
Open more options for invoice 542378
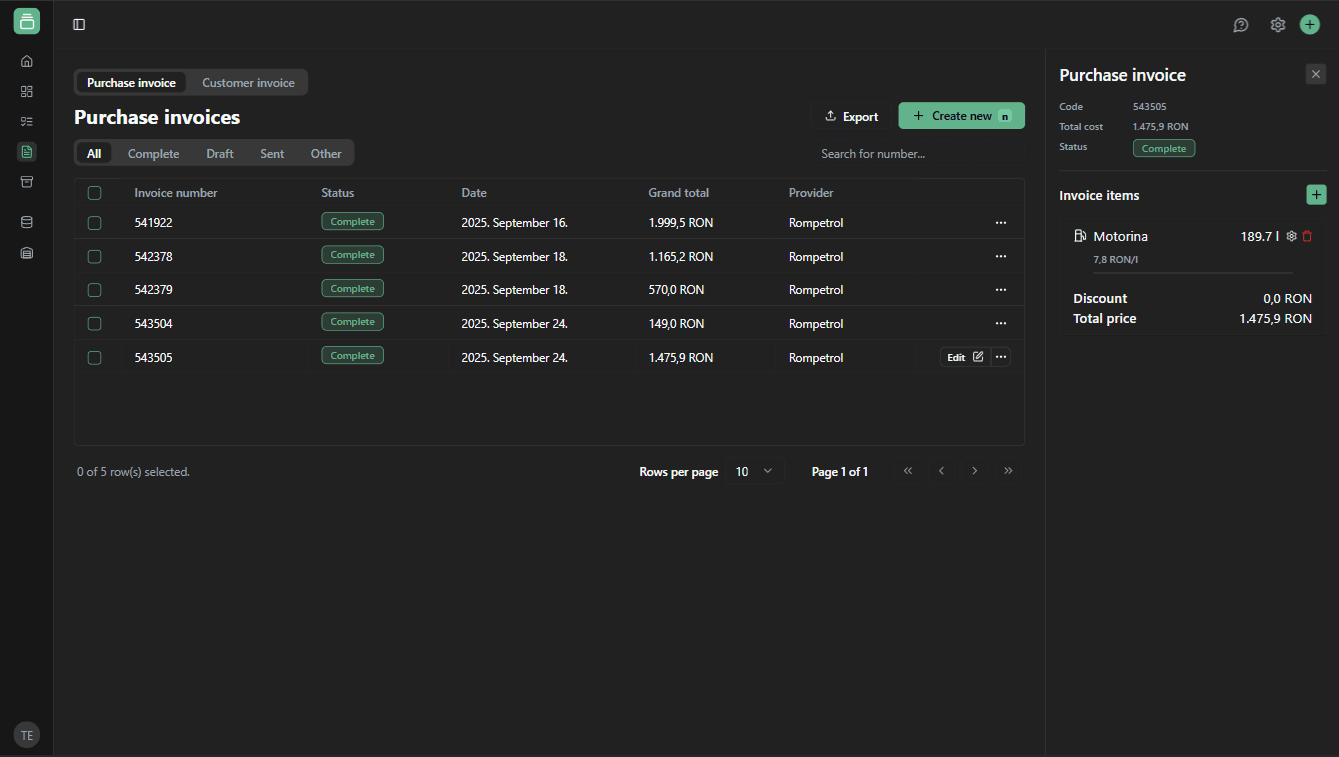pyautogui.click(x=1000, y=257)
